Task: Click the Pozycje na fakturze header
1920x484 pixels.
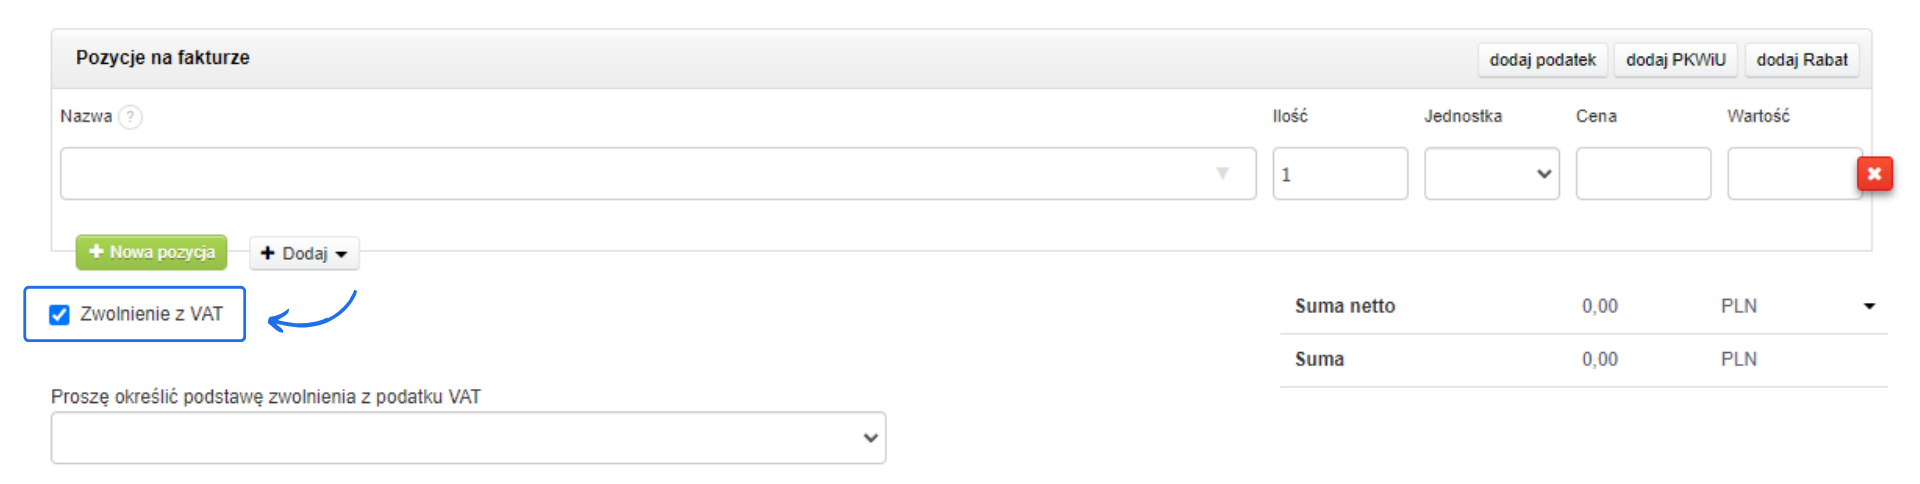Action: tap(163, 58)
